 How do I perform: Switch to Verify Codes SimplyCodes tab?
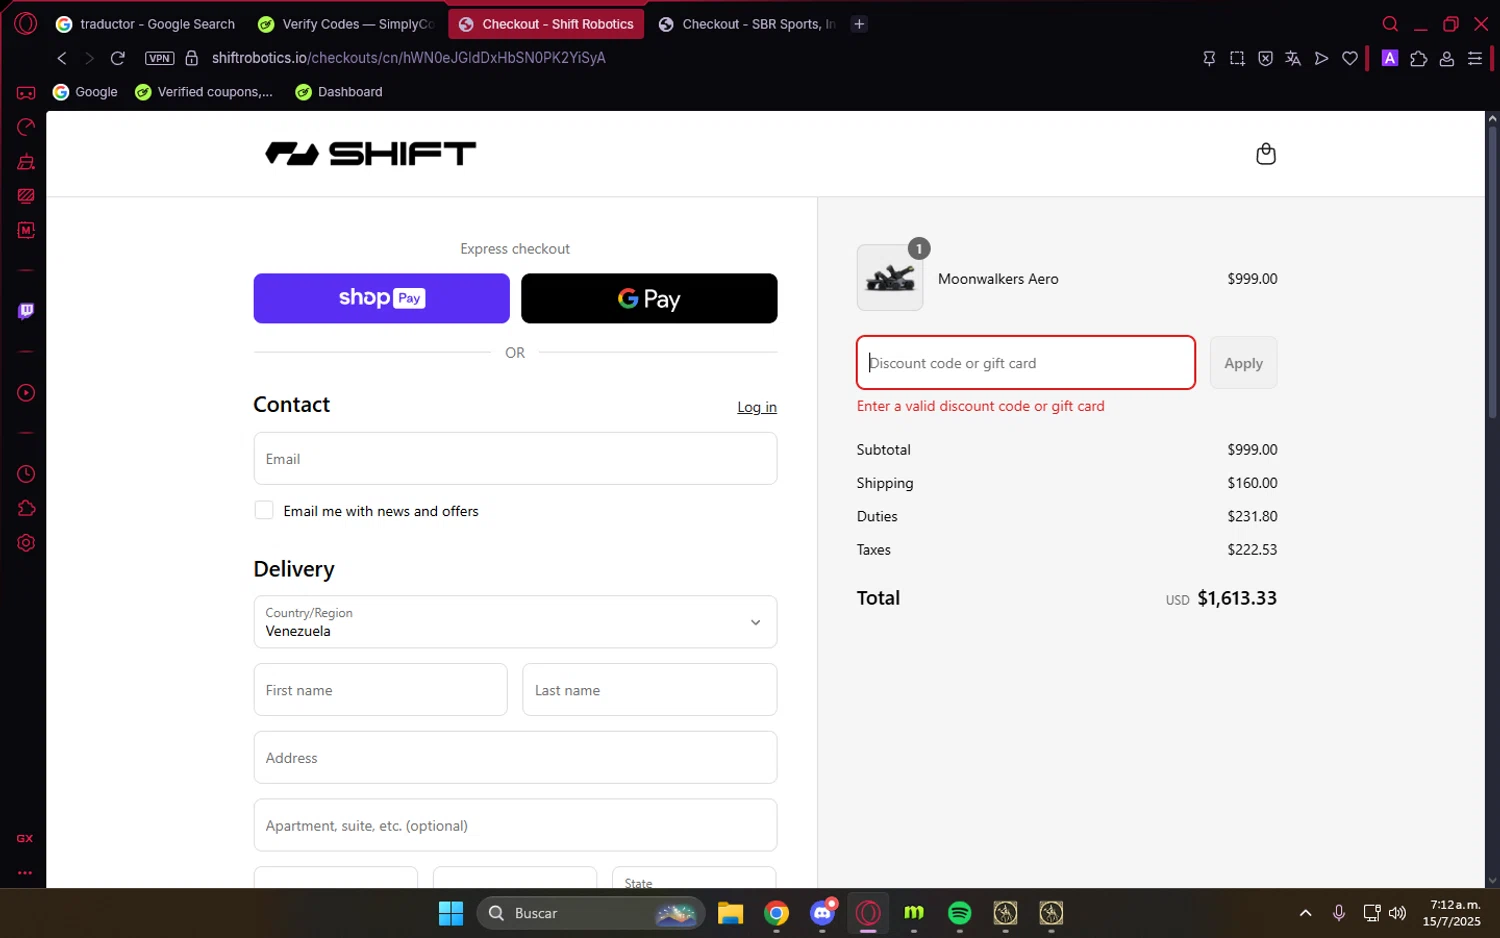[x=346, y=24]
